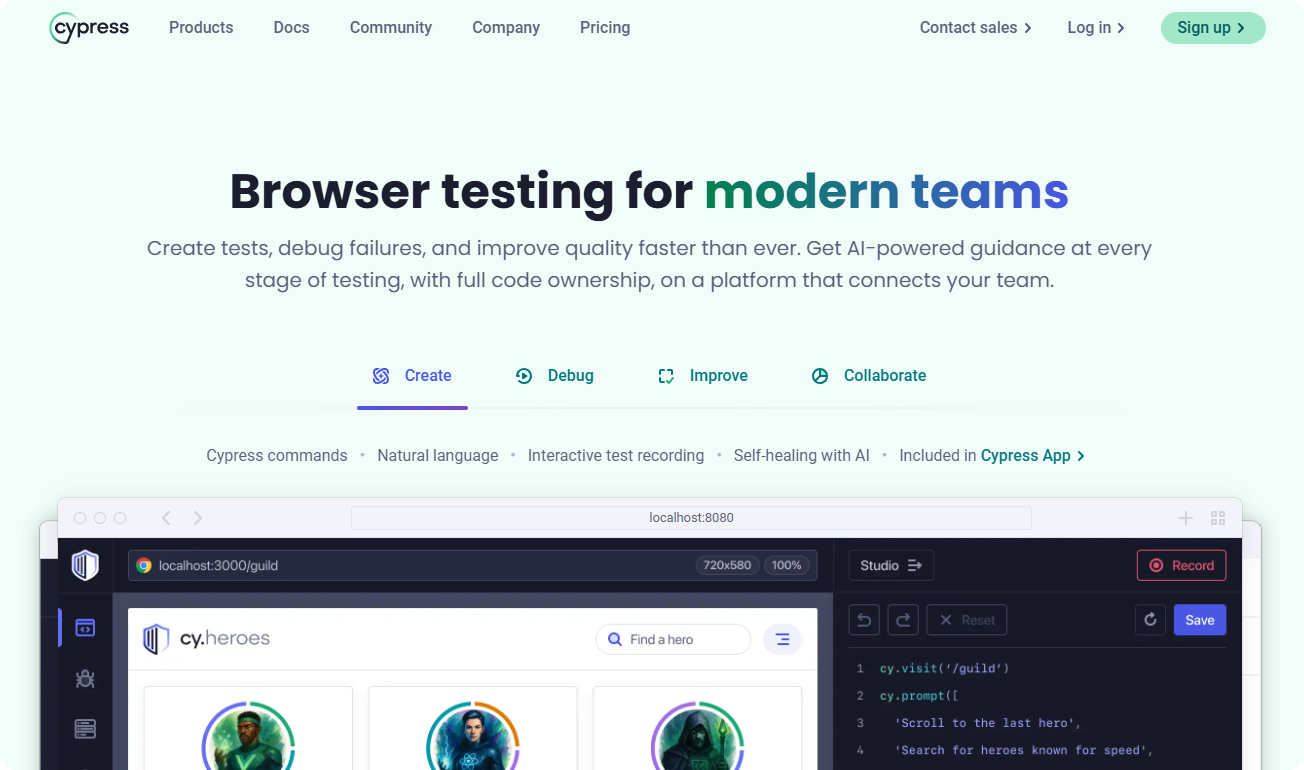The image size is (1304, 770).
Task: Click the Collaborate tab chart icon
Action: coord(820,376)
